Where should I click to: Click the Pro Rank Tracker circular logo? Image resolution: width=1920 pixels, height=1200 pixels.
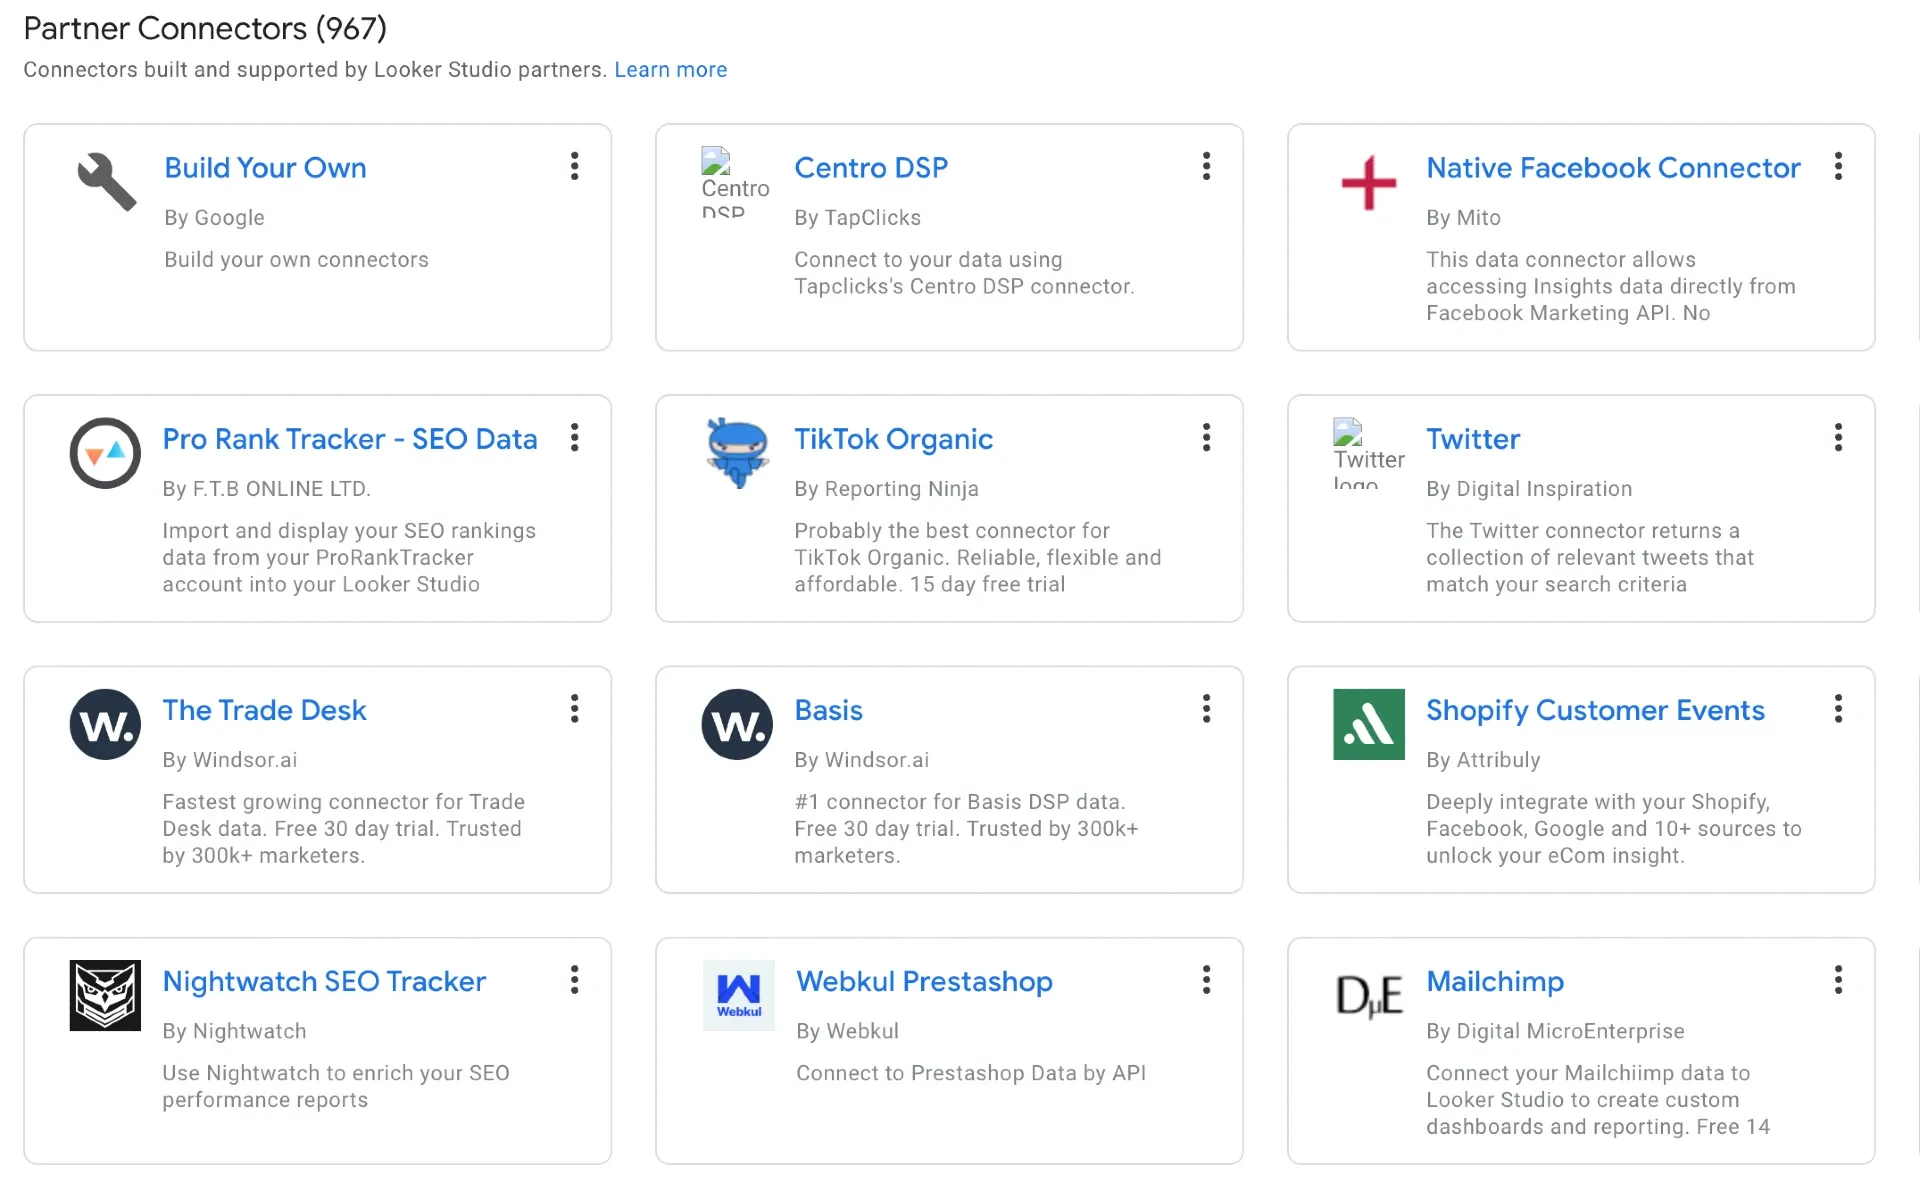click(x=104, y=453)
